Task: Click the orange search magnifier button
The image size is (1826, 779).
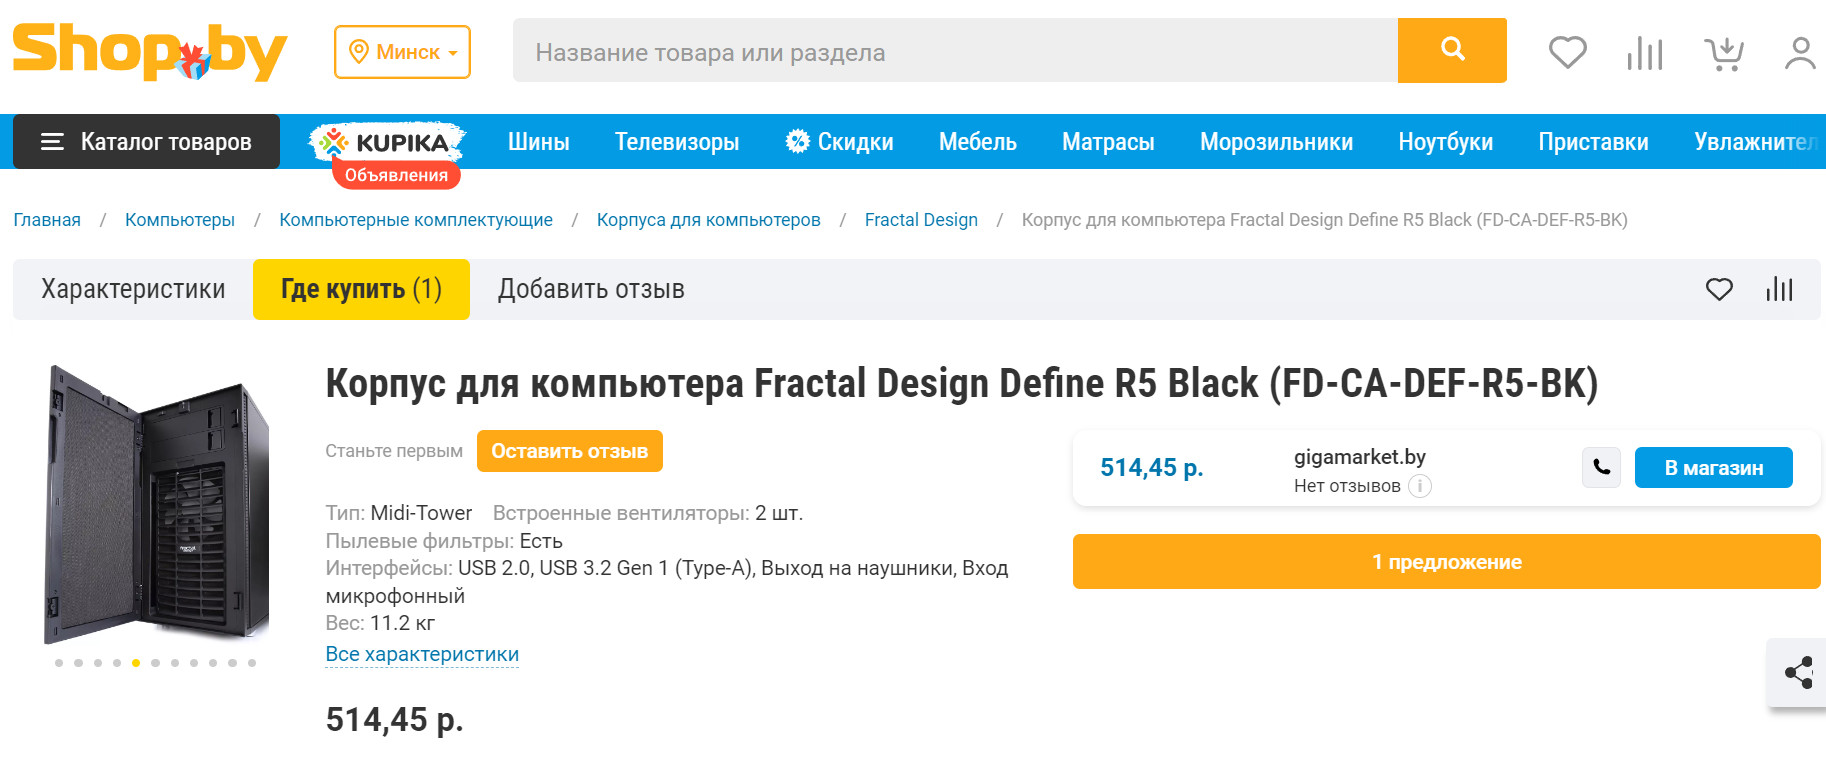Action: [x=1451, y=50]
